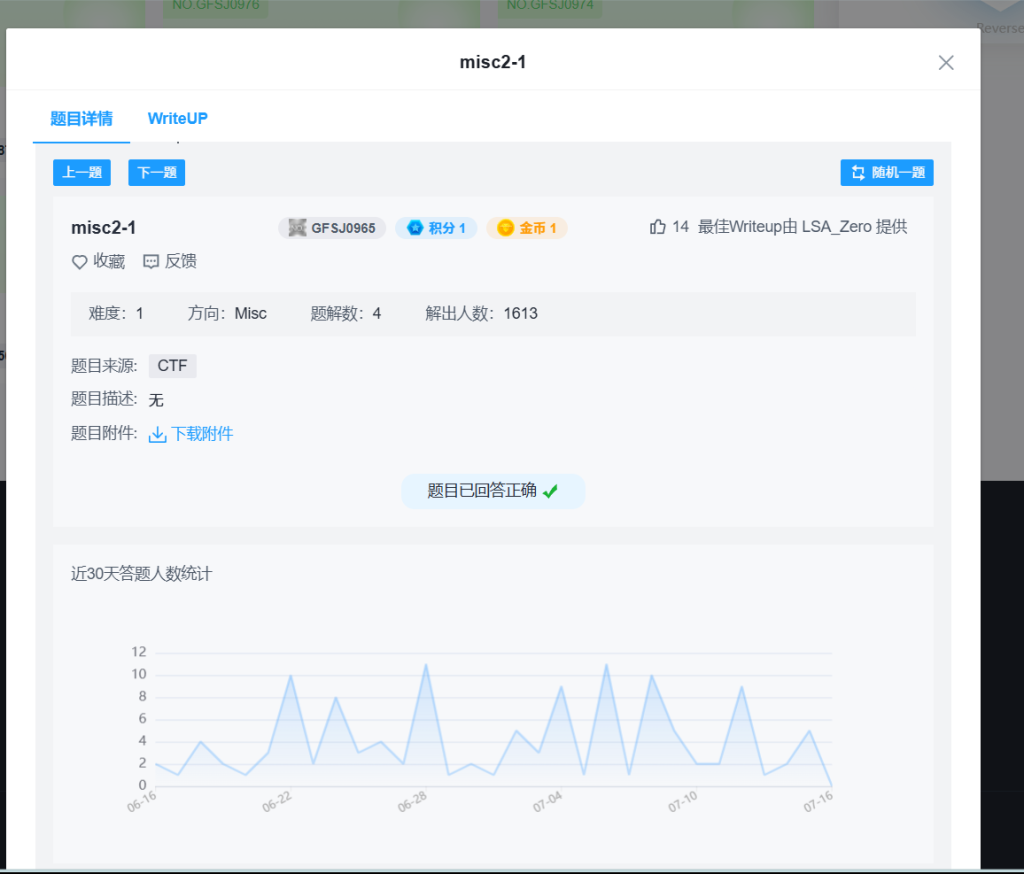Viewport: 1024px width, 874px height.
Task: Select the 题目详情 tab
Action: 81,118
